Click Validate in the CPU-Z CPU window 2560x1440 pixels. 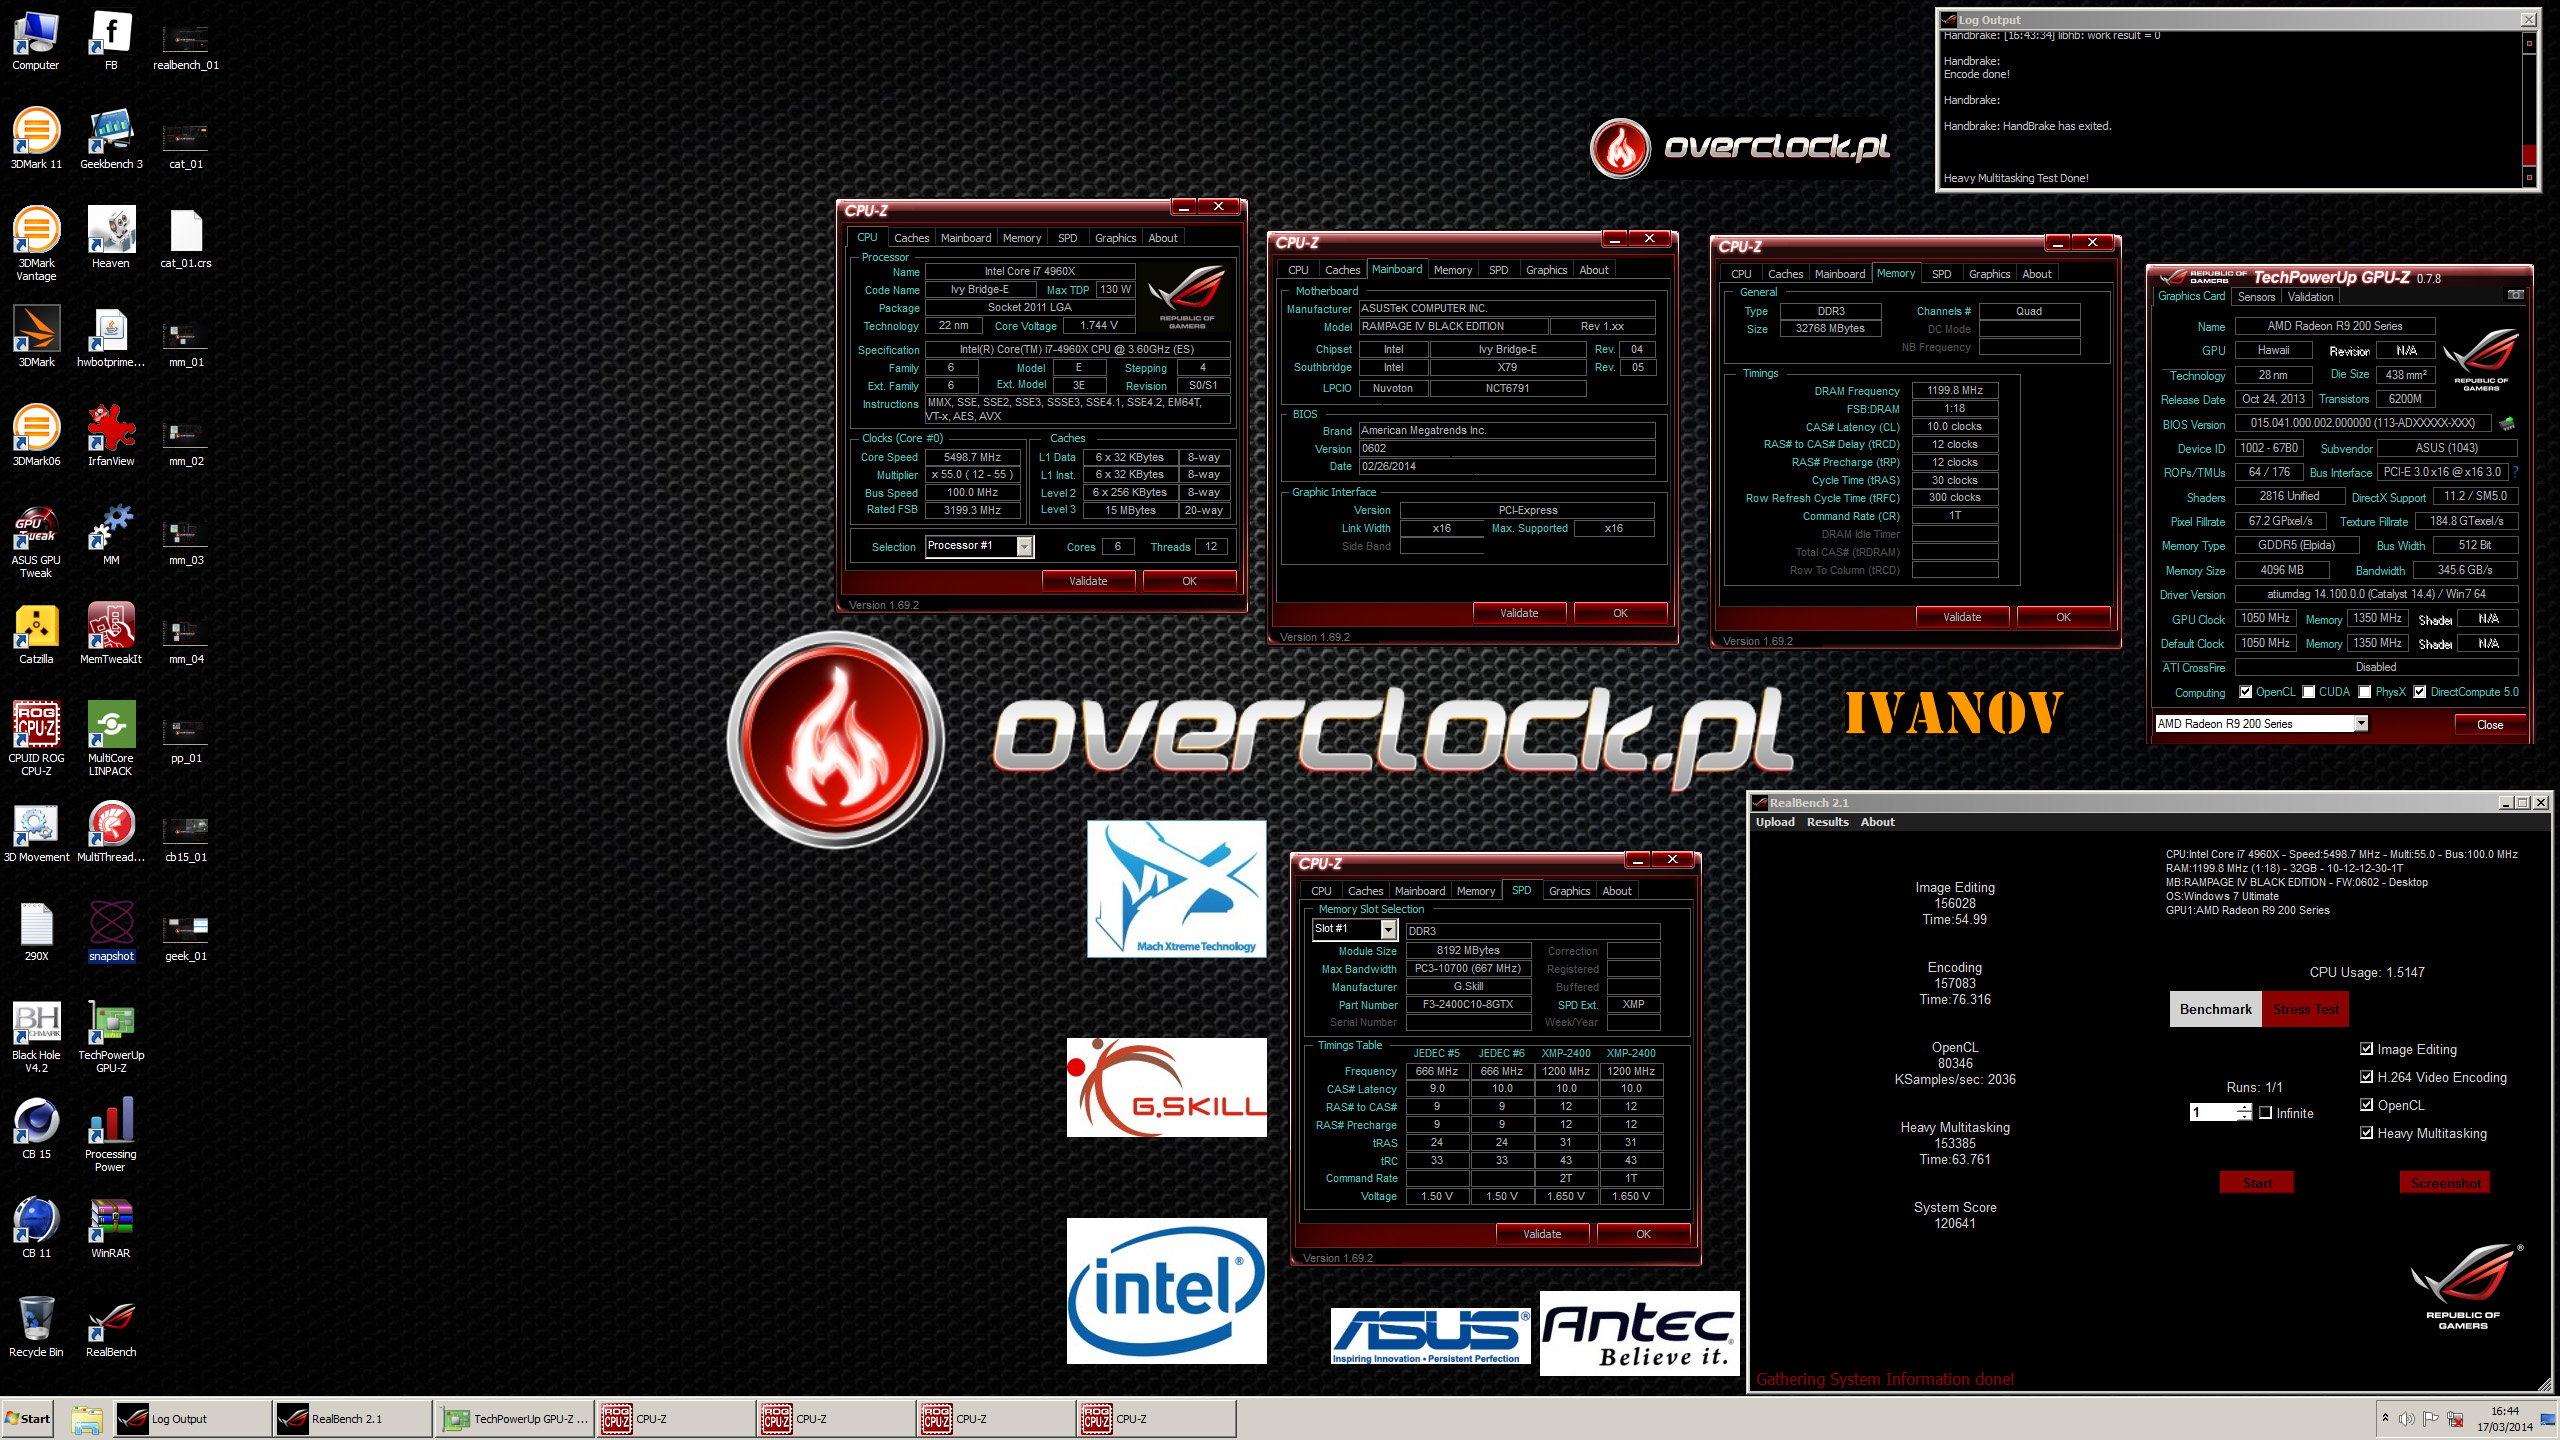1088,581
